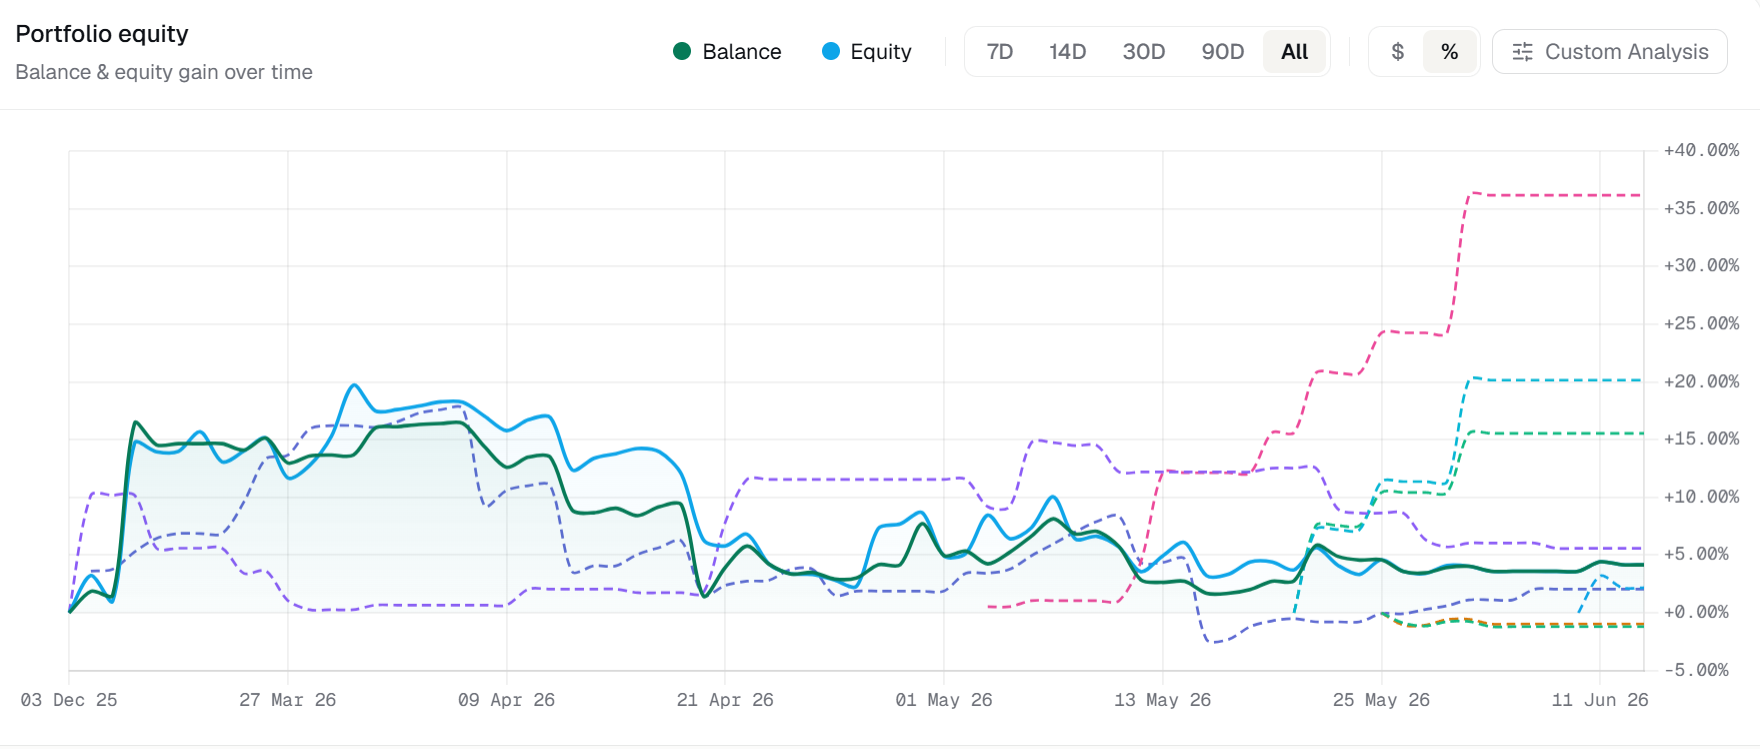Click the +40.00% axis label
Image resolution: width=1760 pixels, height=749 pixels.
1701,150
